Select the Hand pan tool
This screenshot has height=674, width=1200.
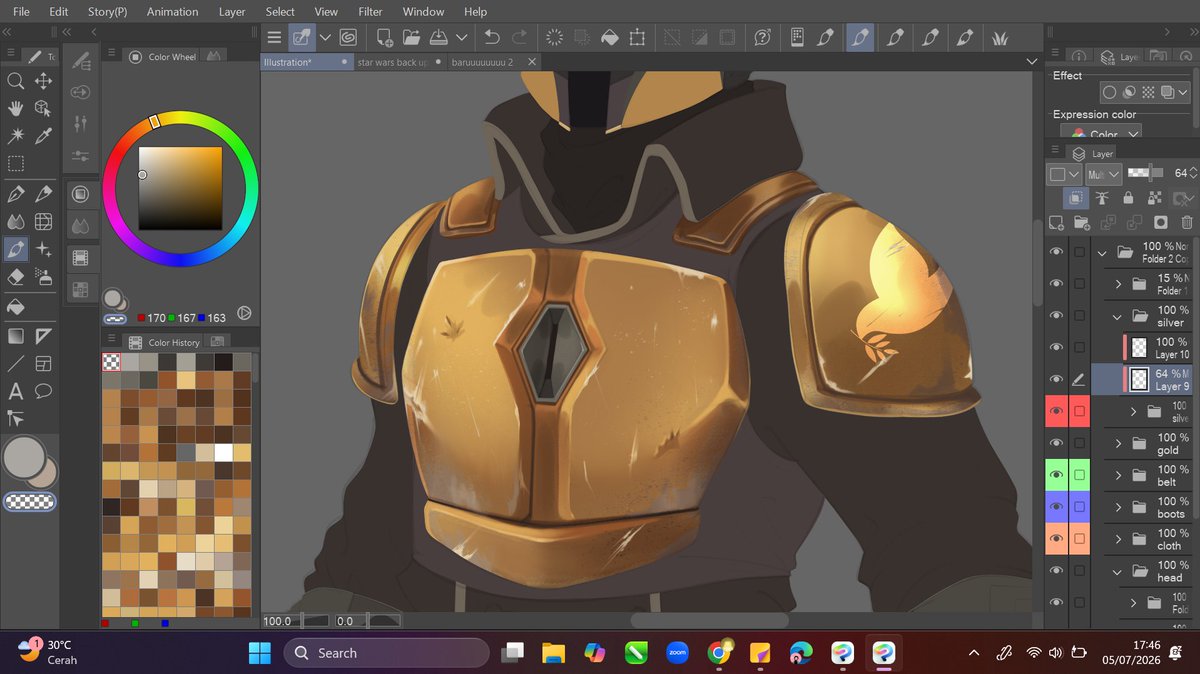tap(15, 108)
